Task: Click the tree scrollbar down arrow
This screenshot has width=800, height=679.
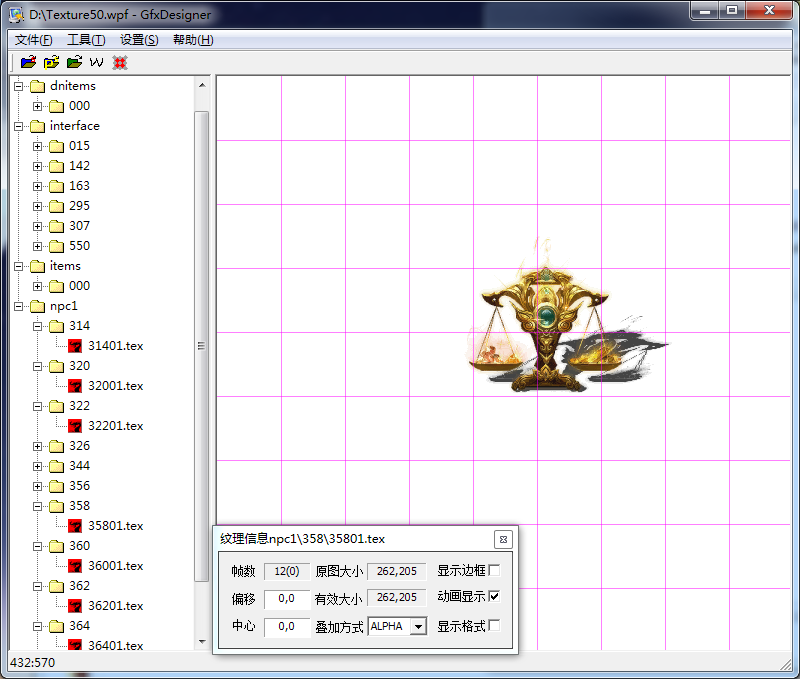Action: pos(202,642)
